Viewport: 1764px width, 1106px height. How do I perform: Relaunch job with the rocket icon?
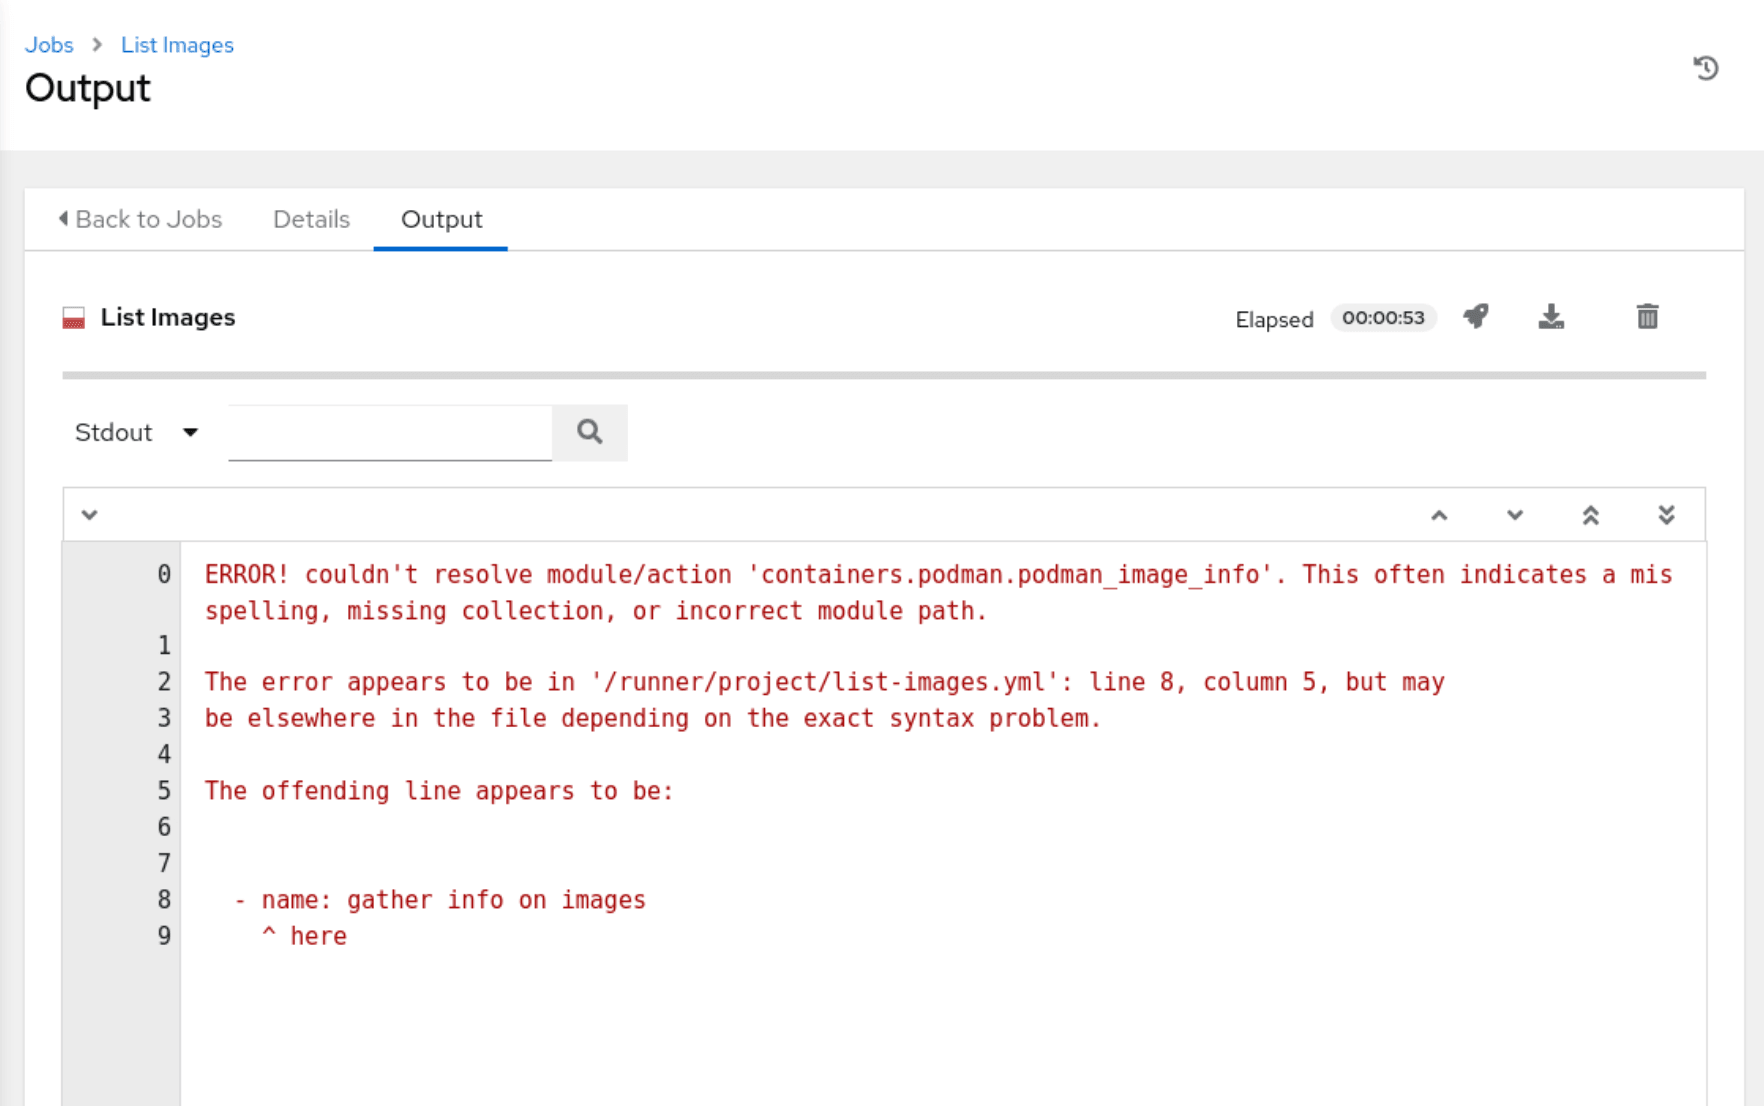[1476, 317]
